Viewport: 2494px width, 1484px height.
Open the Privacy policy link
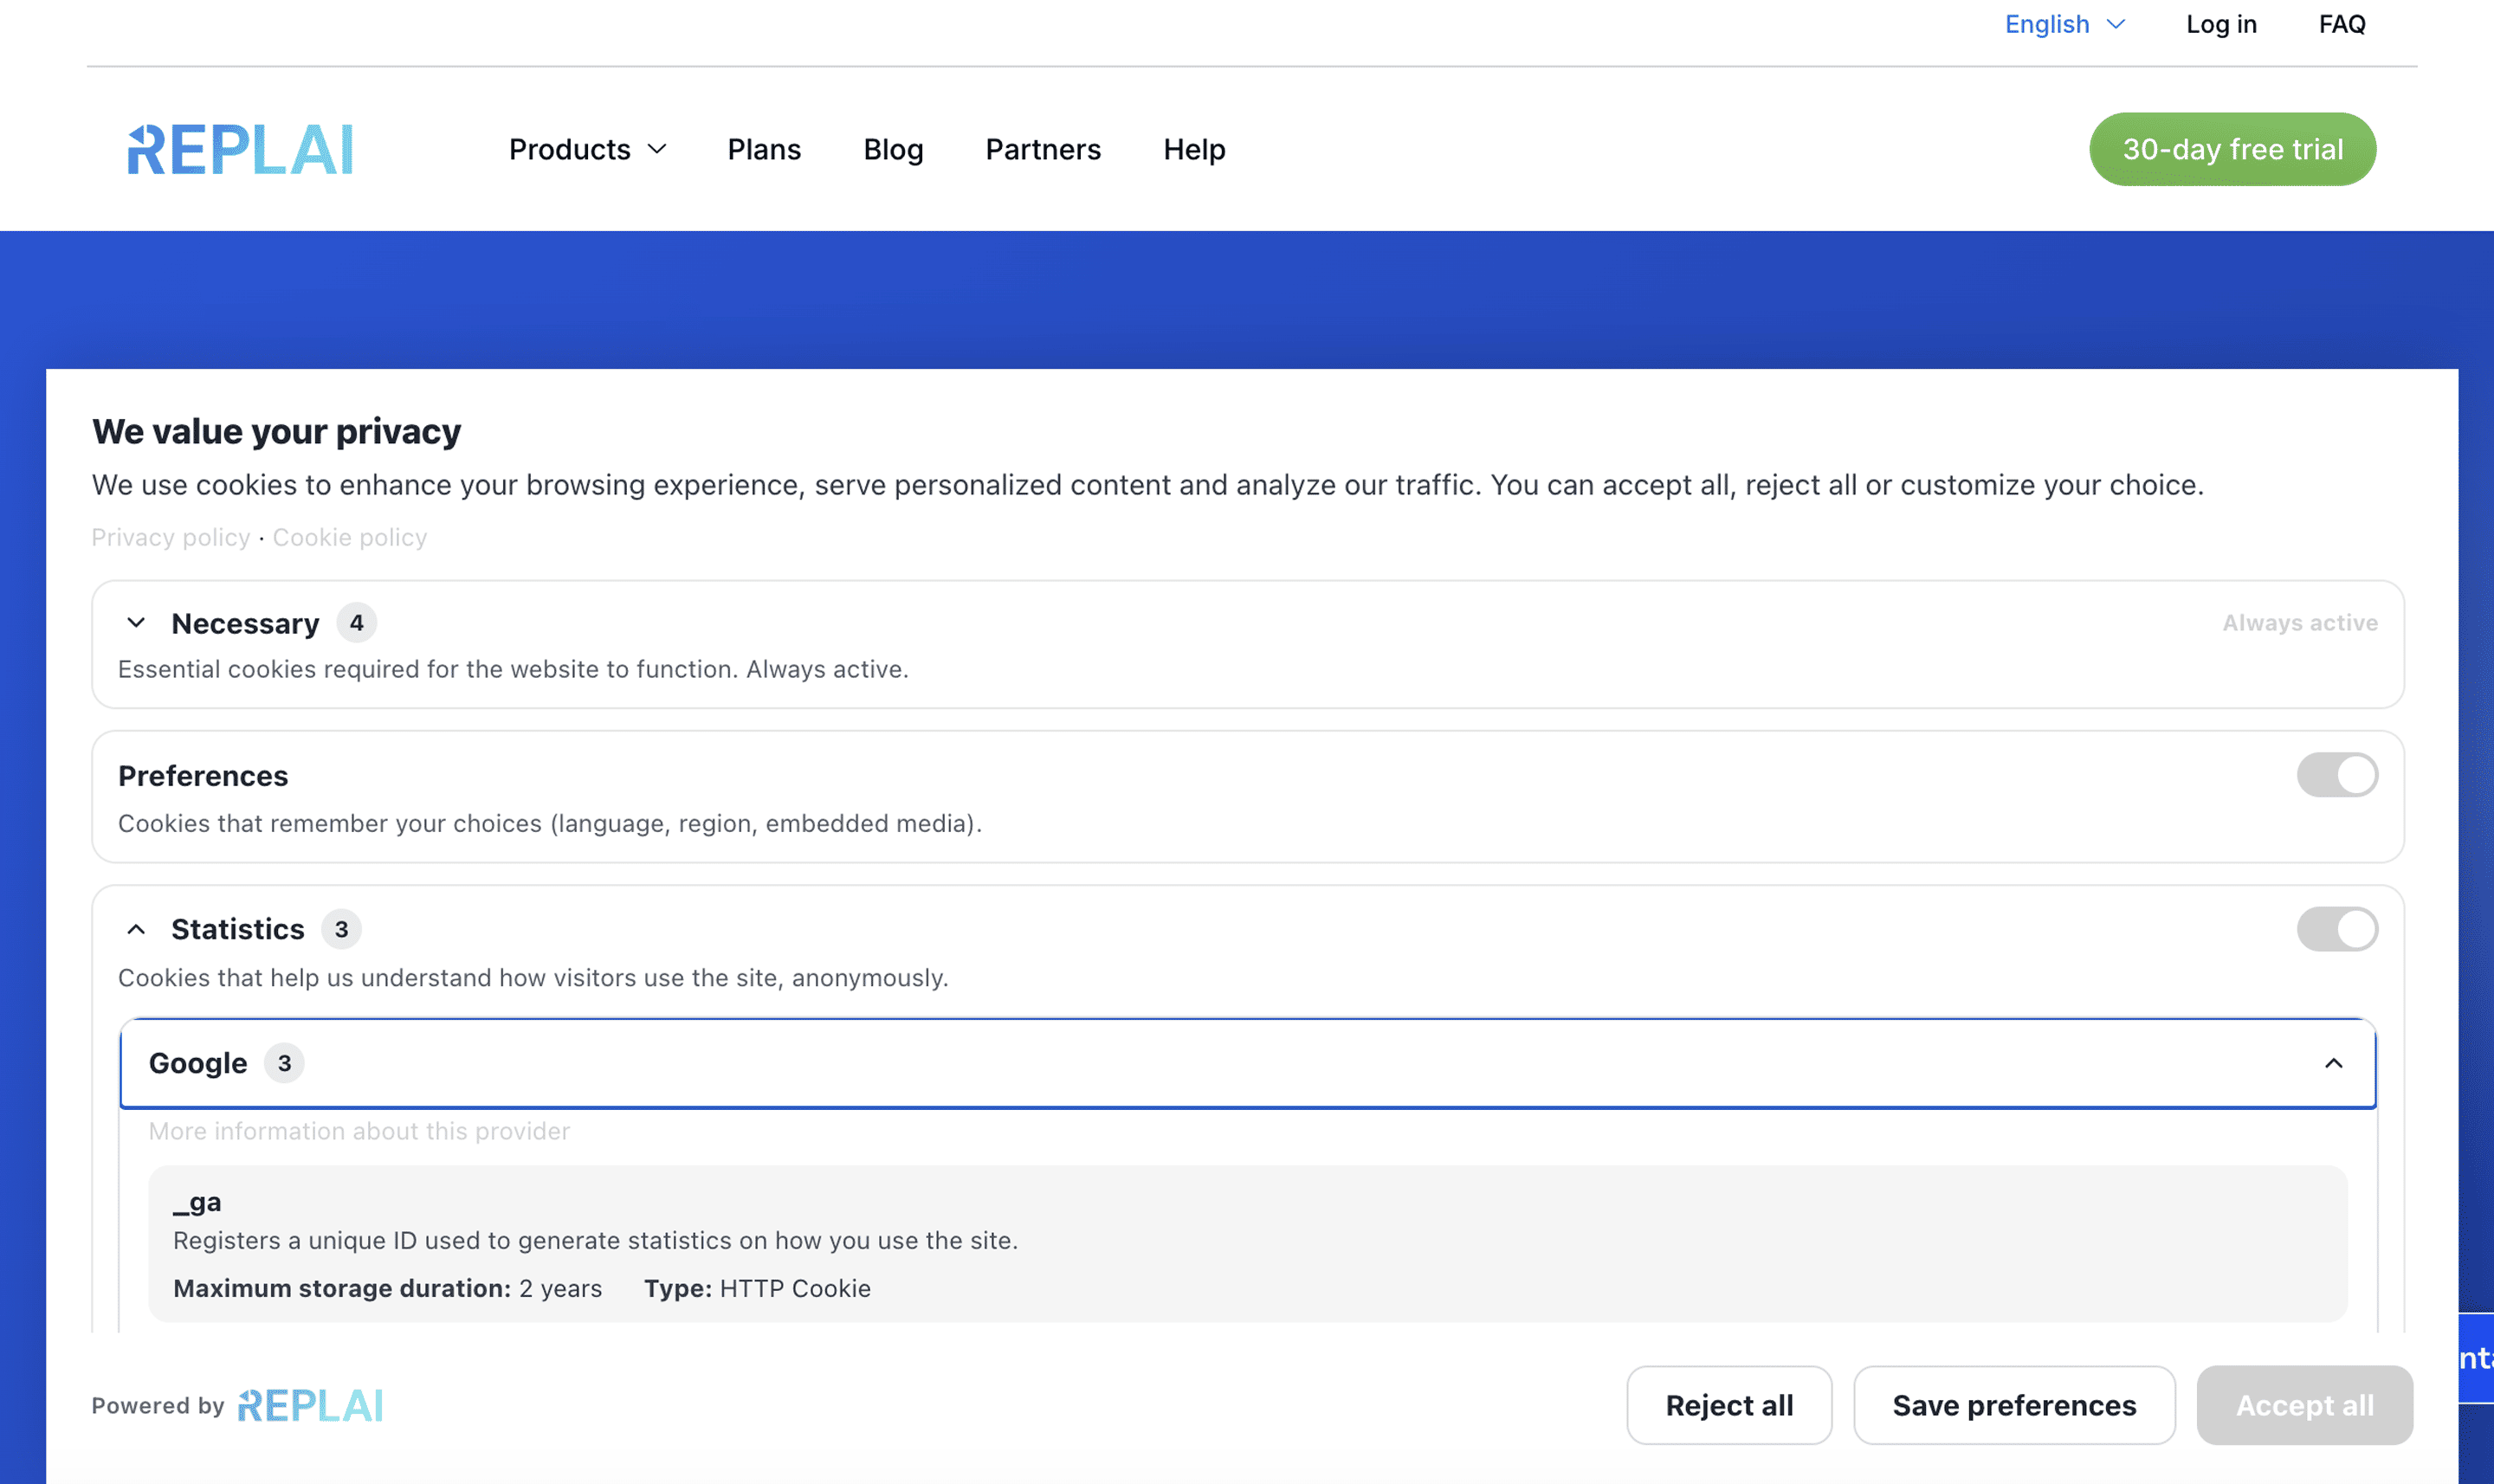tap(171, 537)
